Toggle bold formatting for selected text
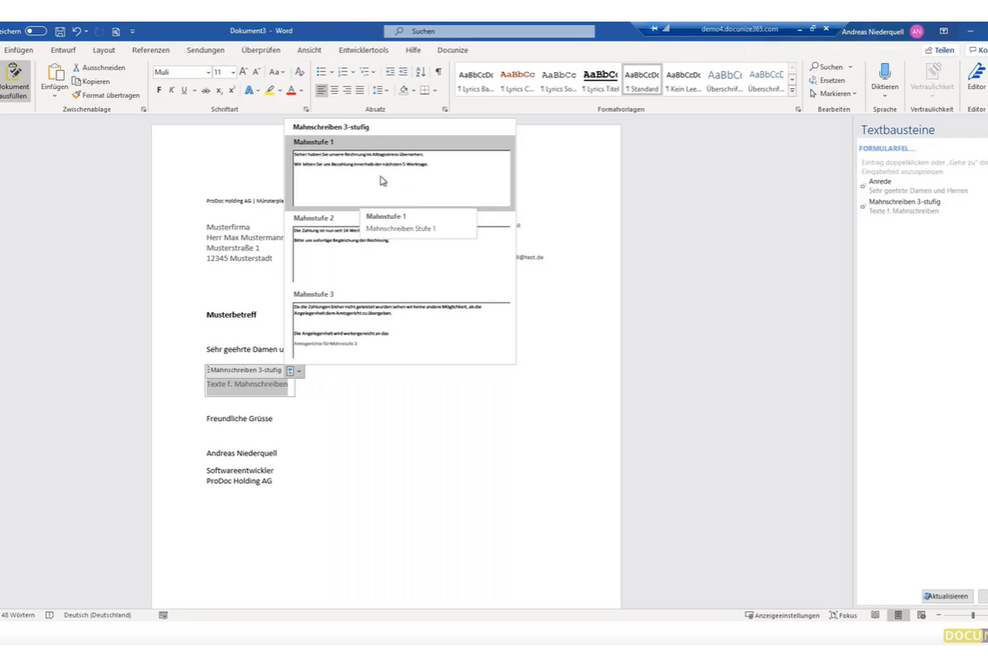 158,90
